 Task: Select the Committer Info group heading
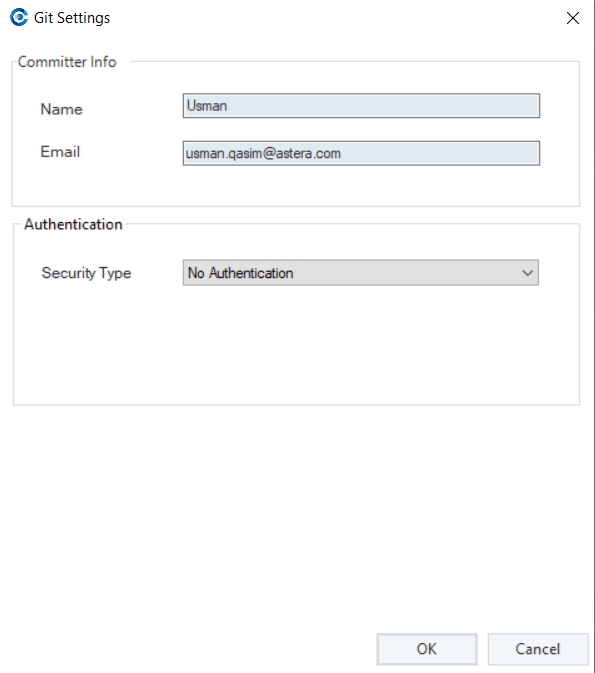67,62
